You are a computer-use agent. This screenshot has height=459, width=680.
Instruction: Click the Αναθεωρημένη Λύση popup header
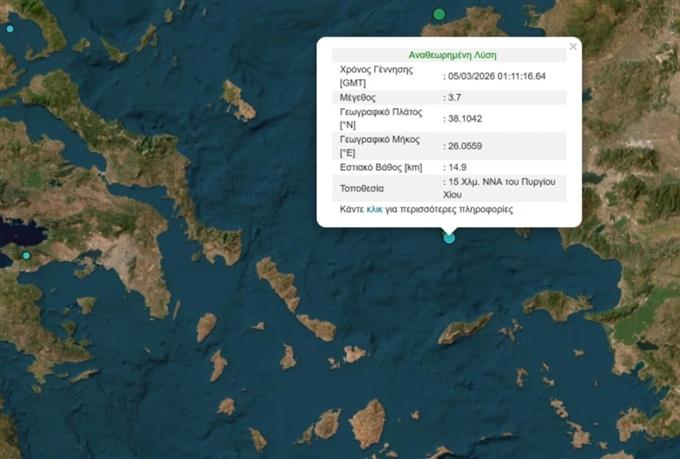(x=452, y=55)
